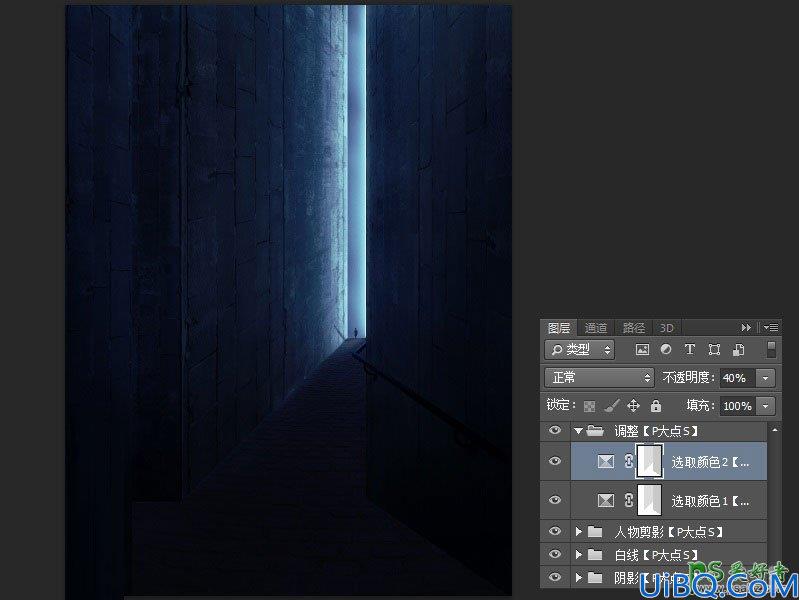
Task: Filter layers by pixel image type
Action: (643, 350)
